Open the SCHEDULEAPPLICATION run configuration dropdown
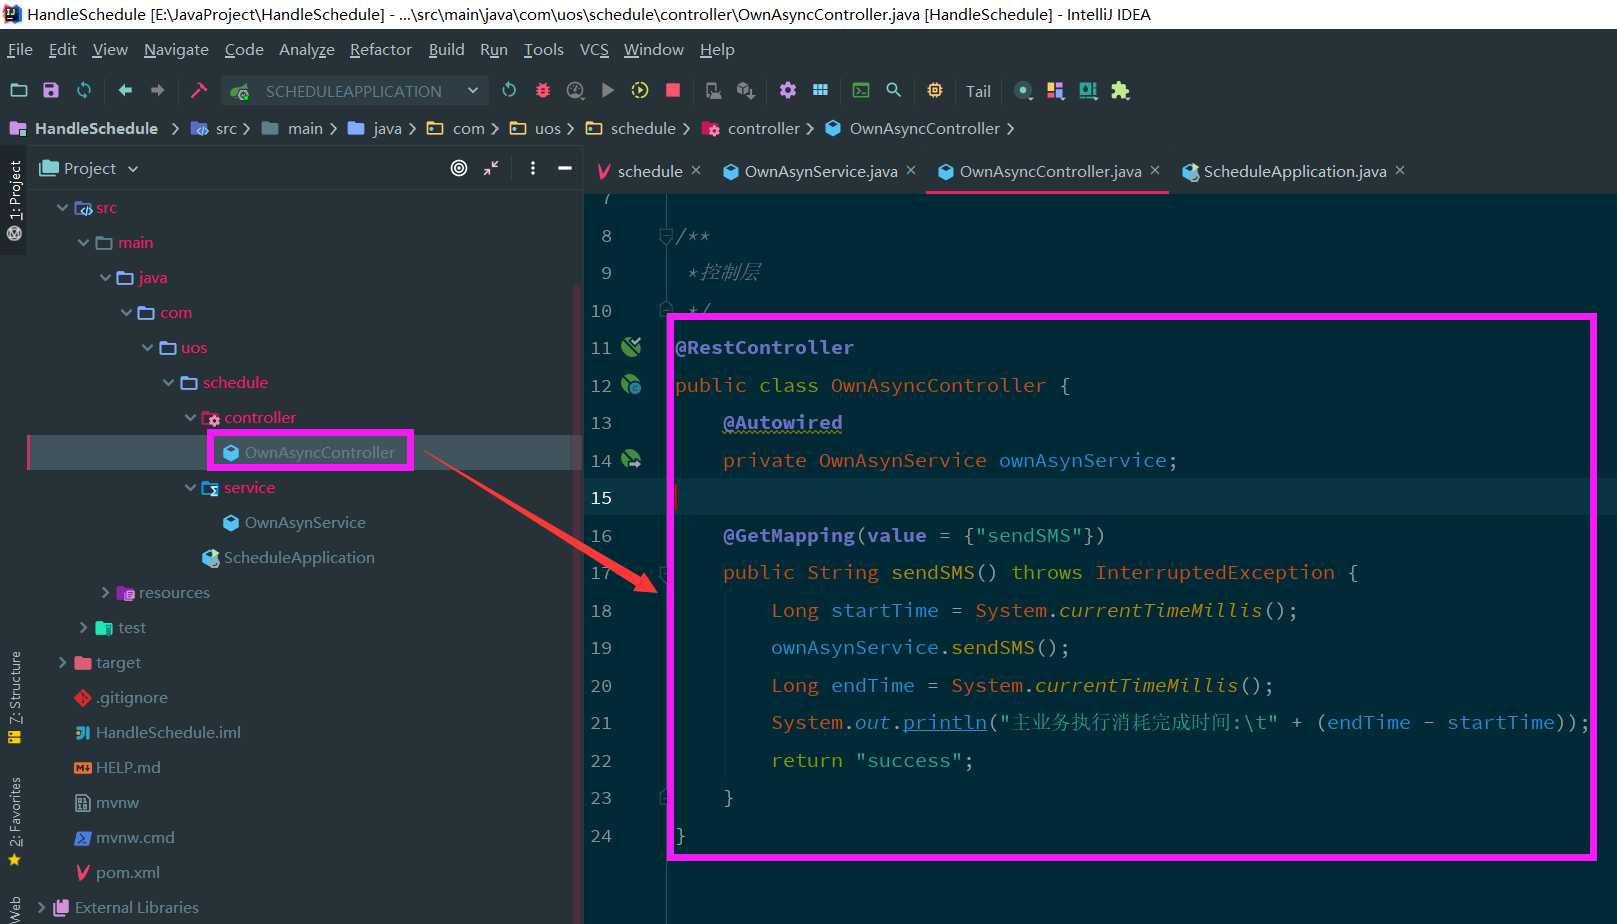The width and height of the screenshot is (1617, 924). point(354,91)
